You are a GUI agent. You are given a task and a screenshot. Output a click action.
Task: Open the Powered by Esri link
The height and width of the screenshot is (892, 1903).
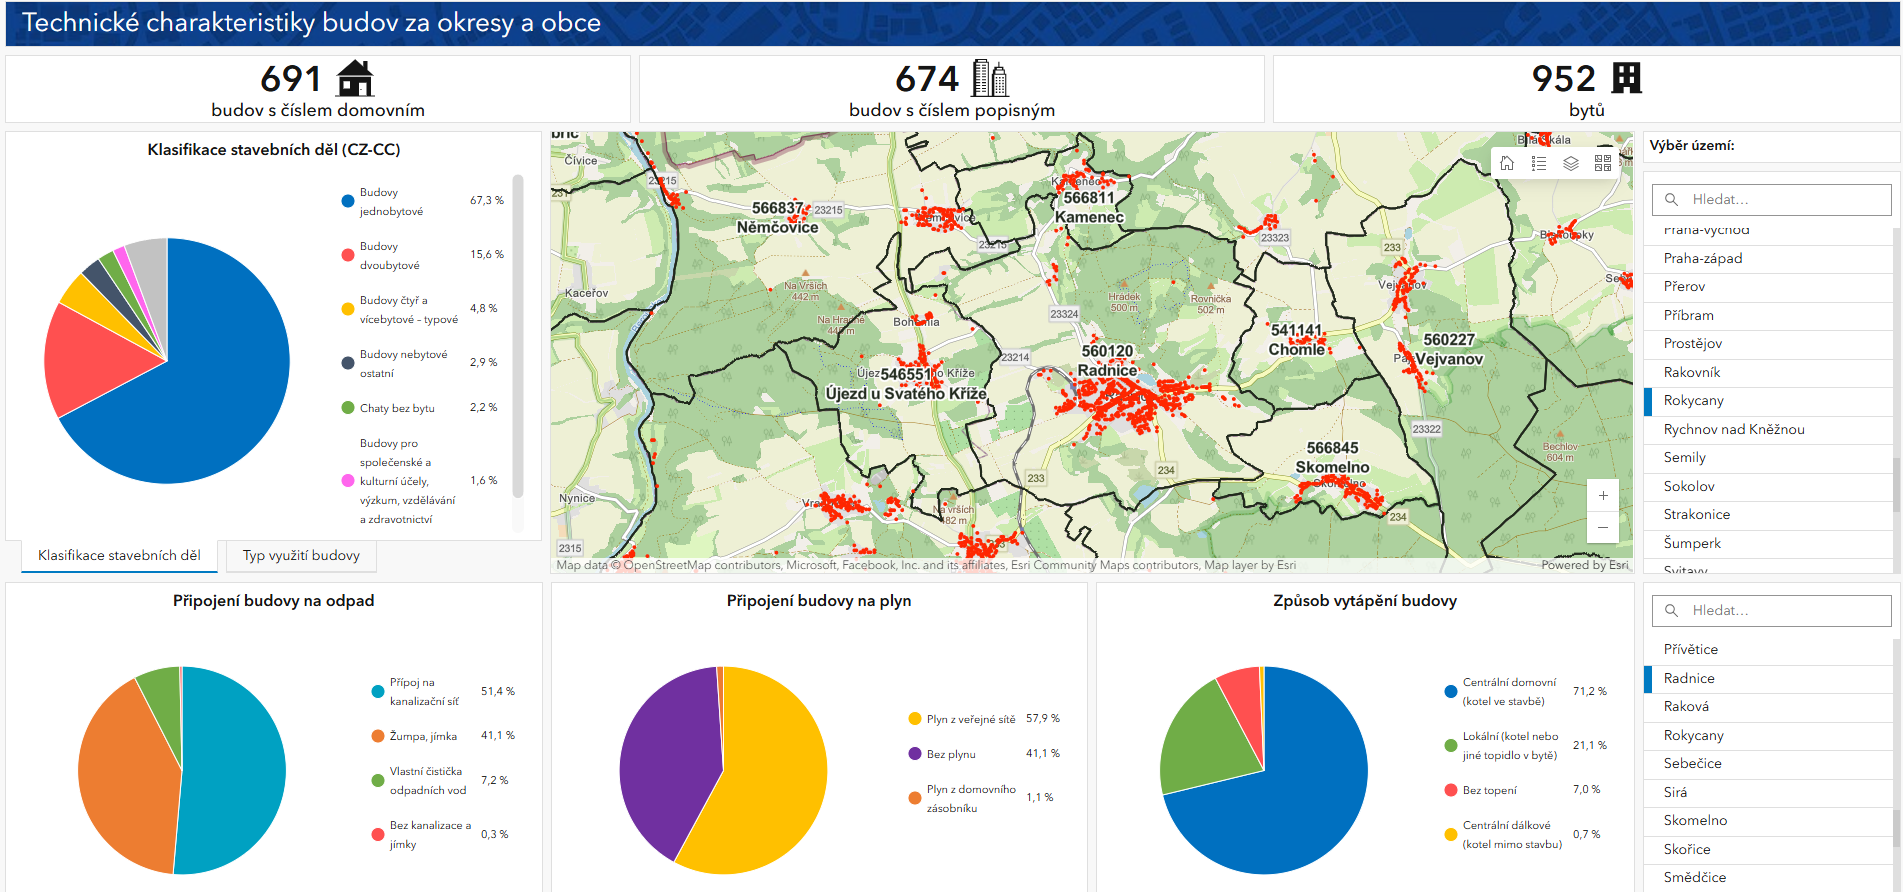[x=1584, y=565]
